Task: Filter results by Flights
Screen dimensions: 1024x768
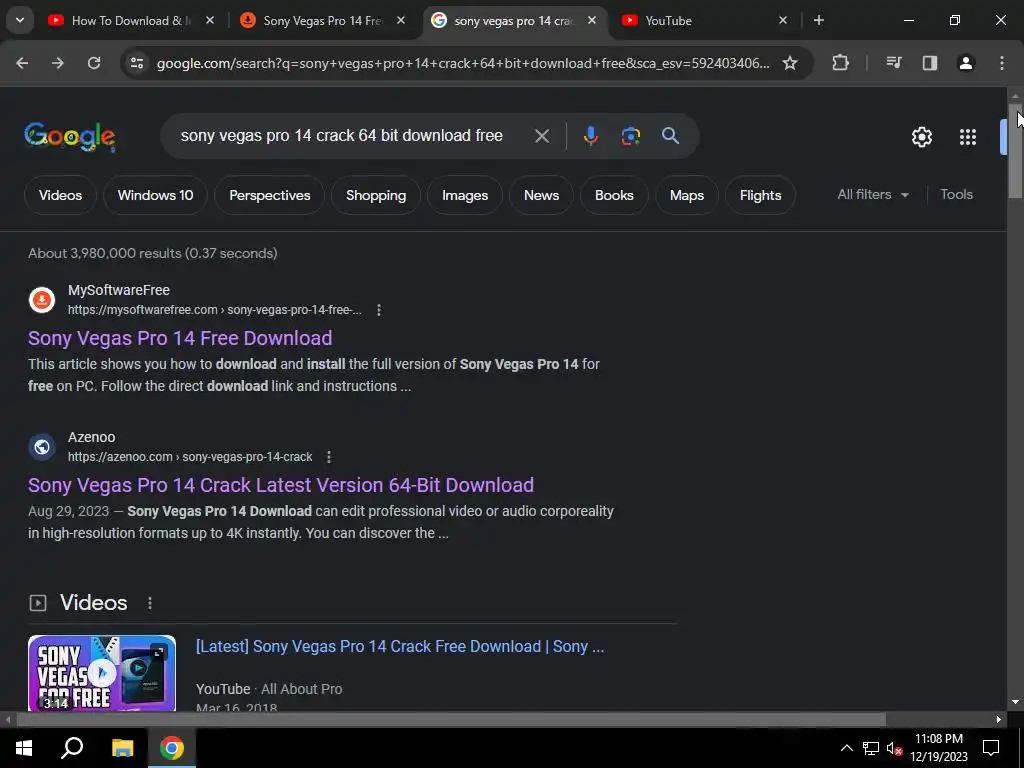Action: coord(760,195)
